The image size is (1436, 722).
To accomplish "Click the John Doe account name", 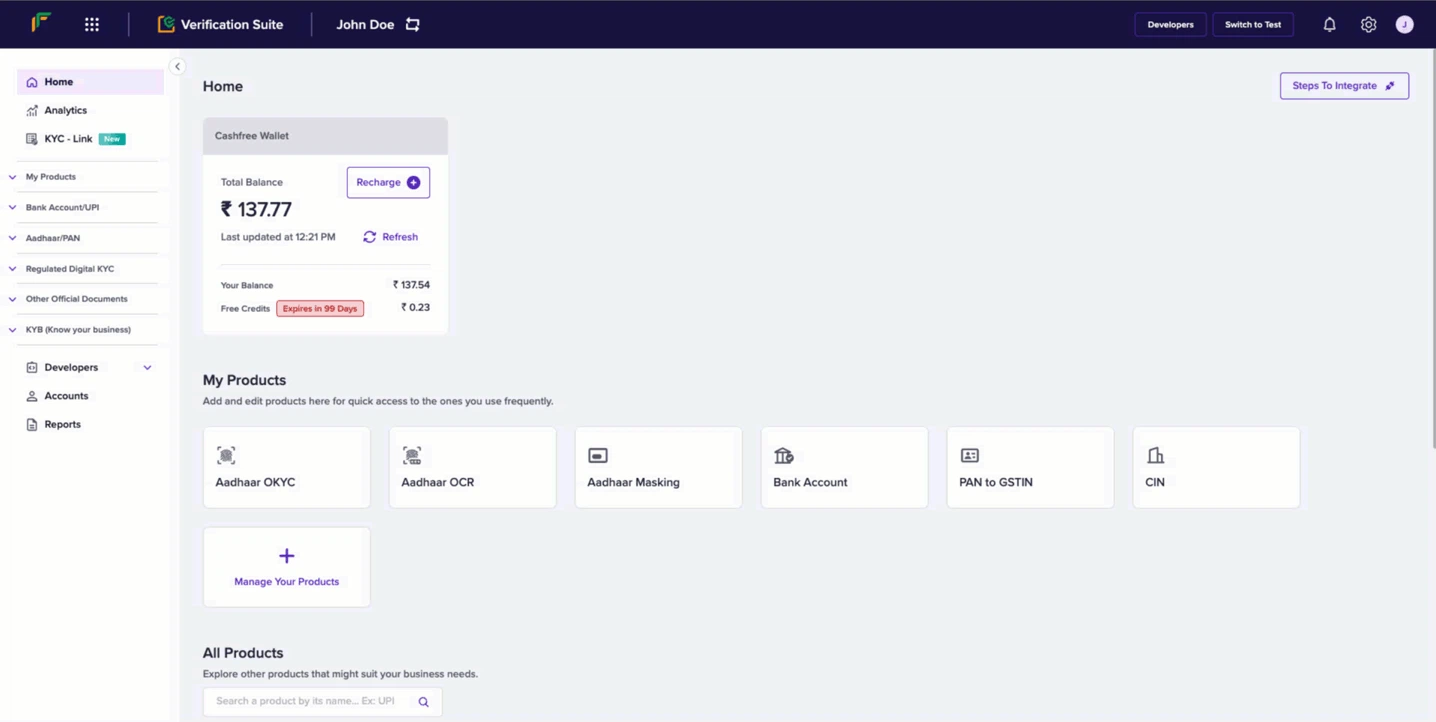I will click(x=365, y=24).
